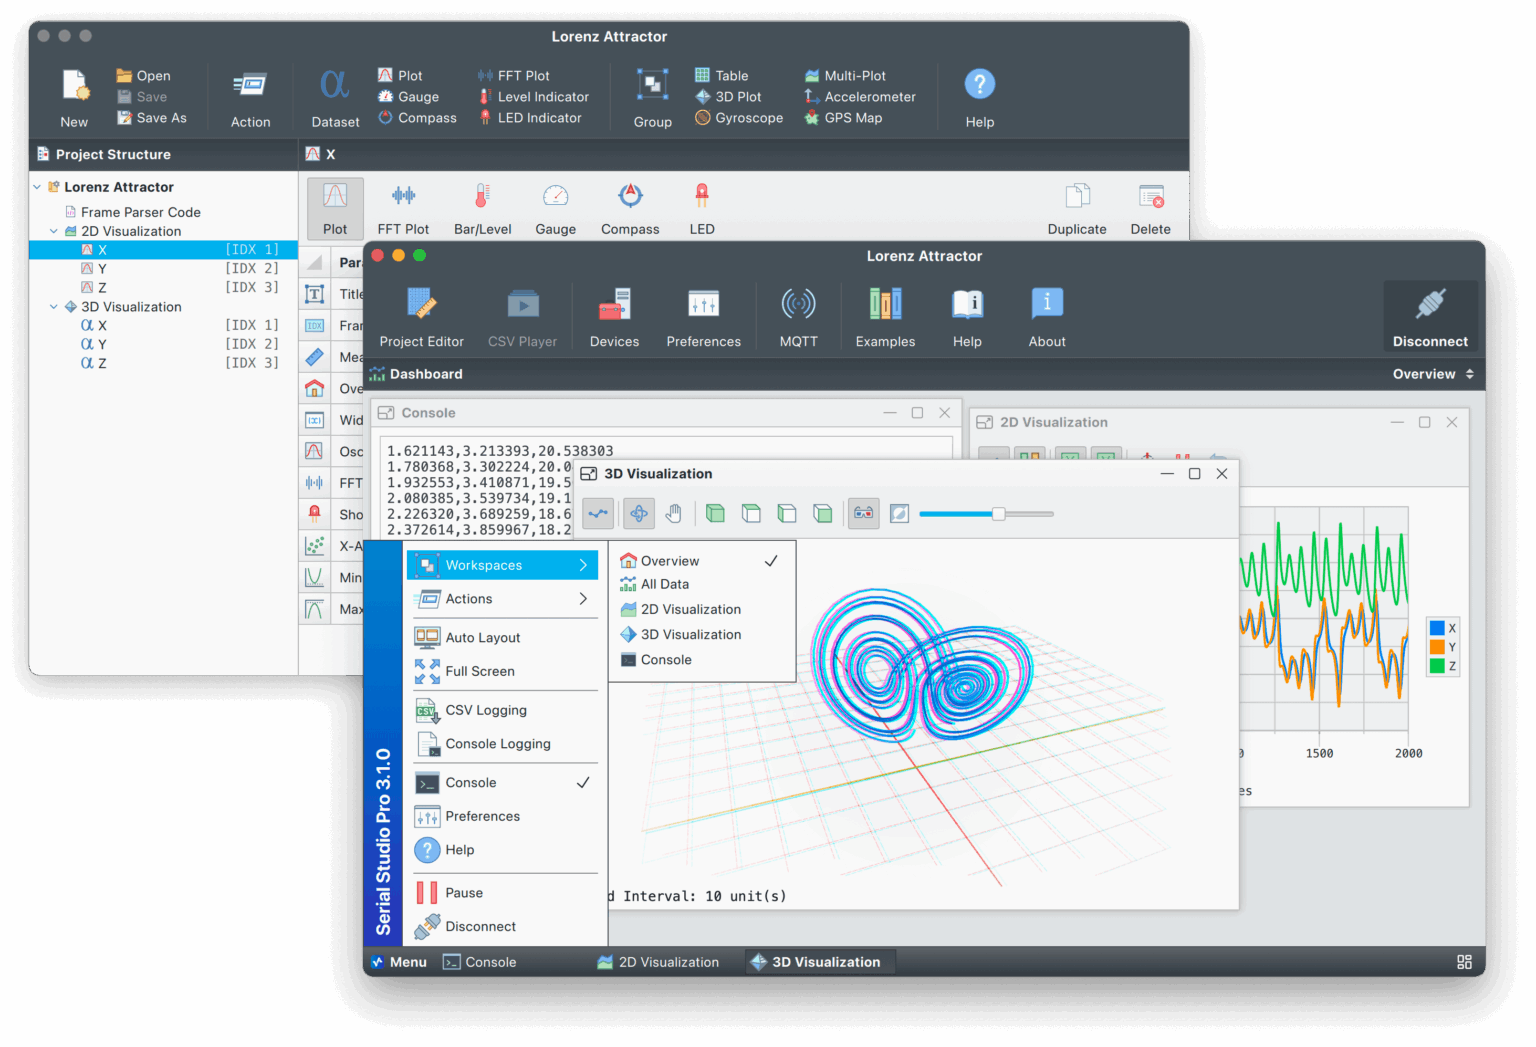
Task: Open the Overview dropdown in Dashboard header
Action: [x=1431, y=373]
